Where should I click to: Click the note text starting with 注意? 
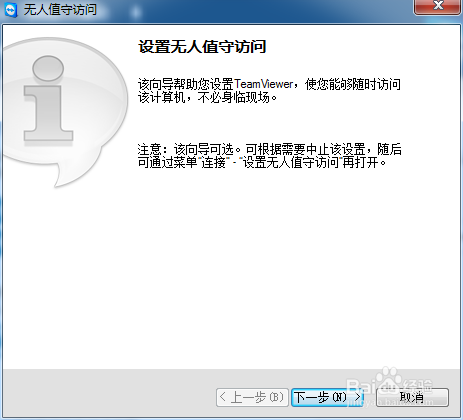[269, 156]
